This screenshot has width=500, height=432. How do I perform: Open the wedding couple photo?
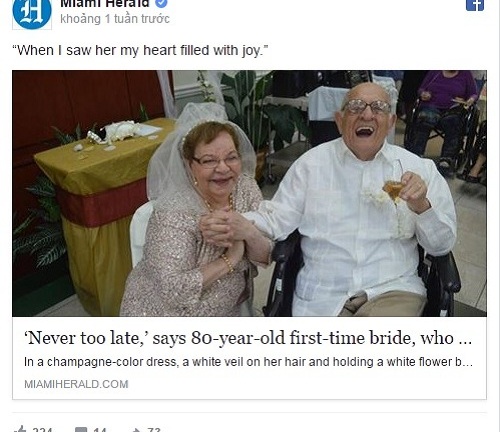click(249, 193)
